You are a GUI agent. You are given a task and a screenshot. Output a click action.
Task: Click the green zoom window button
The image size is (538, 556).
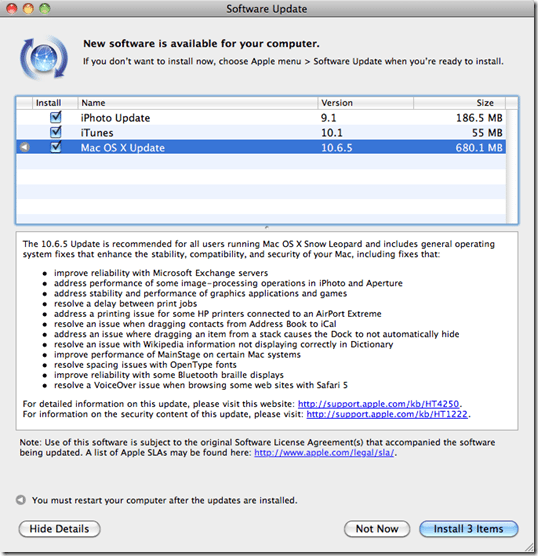coord(44,9)
